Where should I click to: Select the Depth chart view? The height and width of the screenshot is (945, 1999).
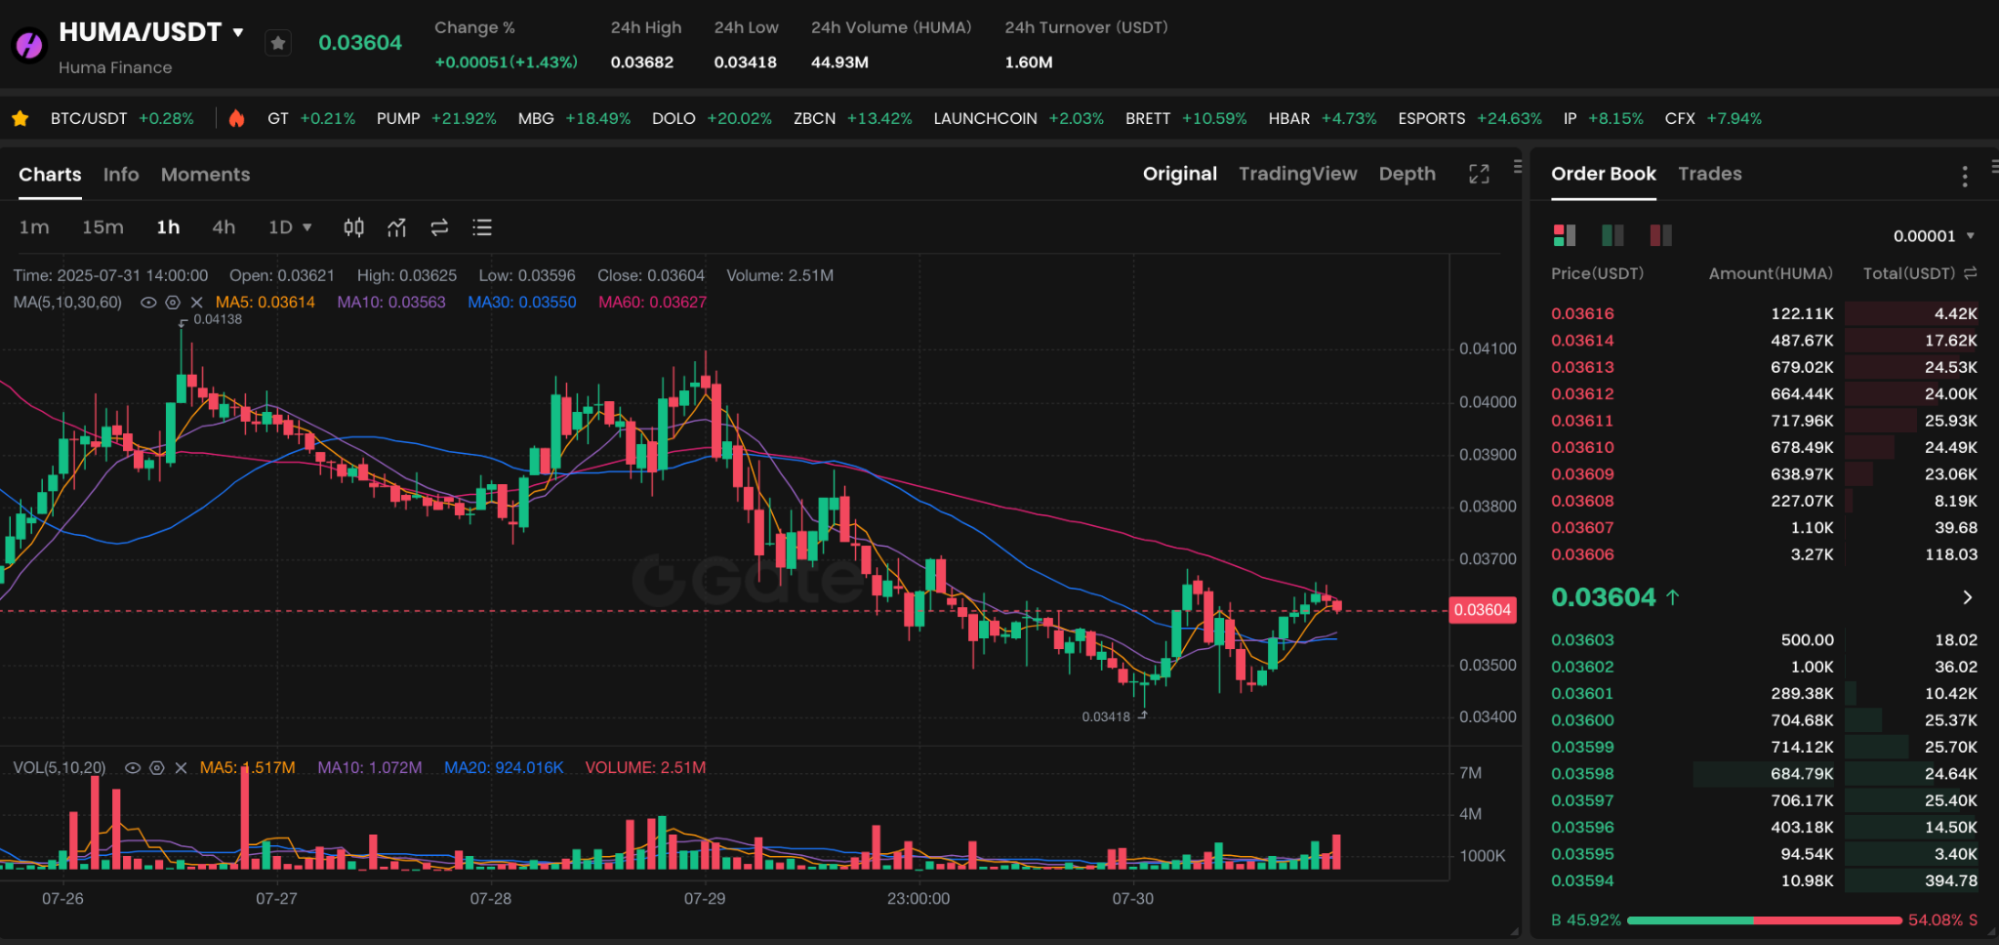[x=1407, y=174]
